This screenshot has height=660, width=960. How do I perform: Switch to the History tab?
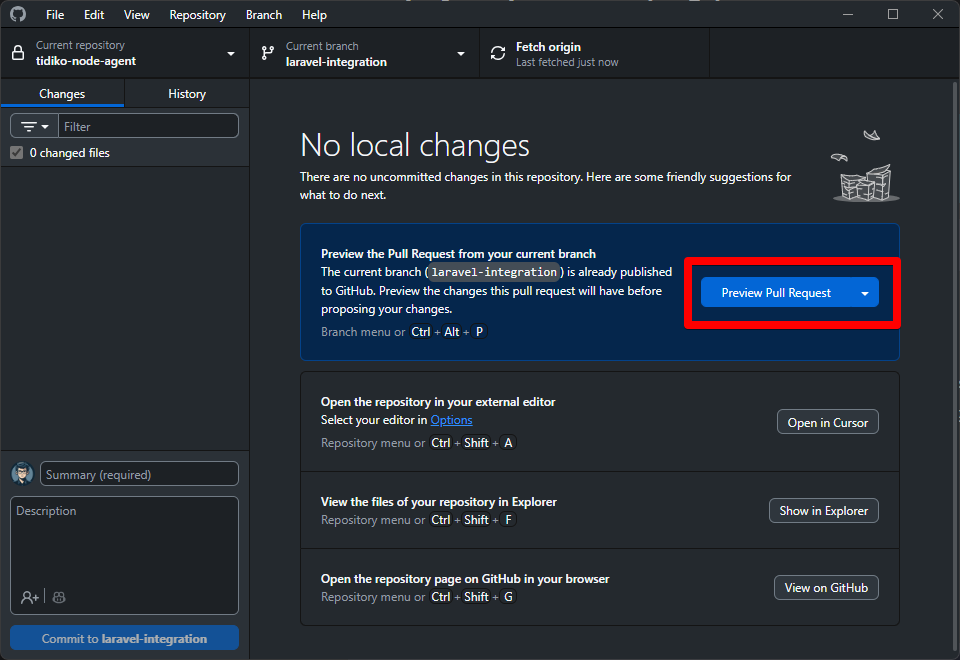click(186, 93)
